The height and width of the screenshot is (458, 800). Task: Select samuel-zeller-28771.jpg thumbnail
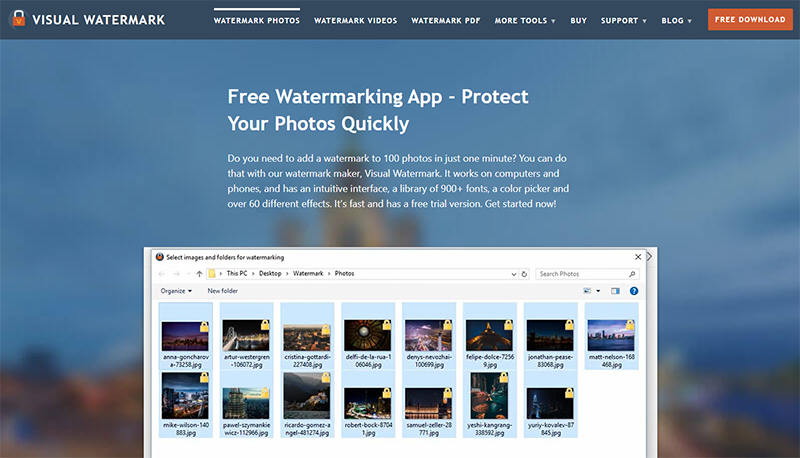tap(429, 404)
